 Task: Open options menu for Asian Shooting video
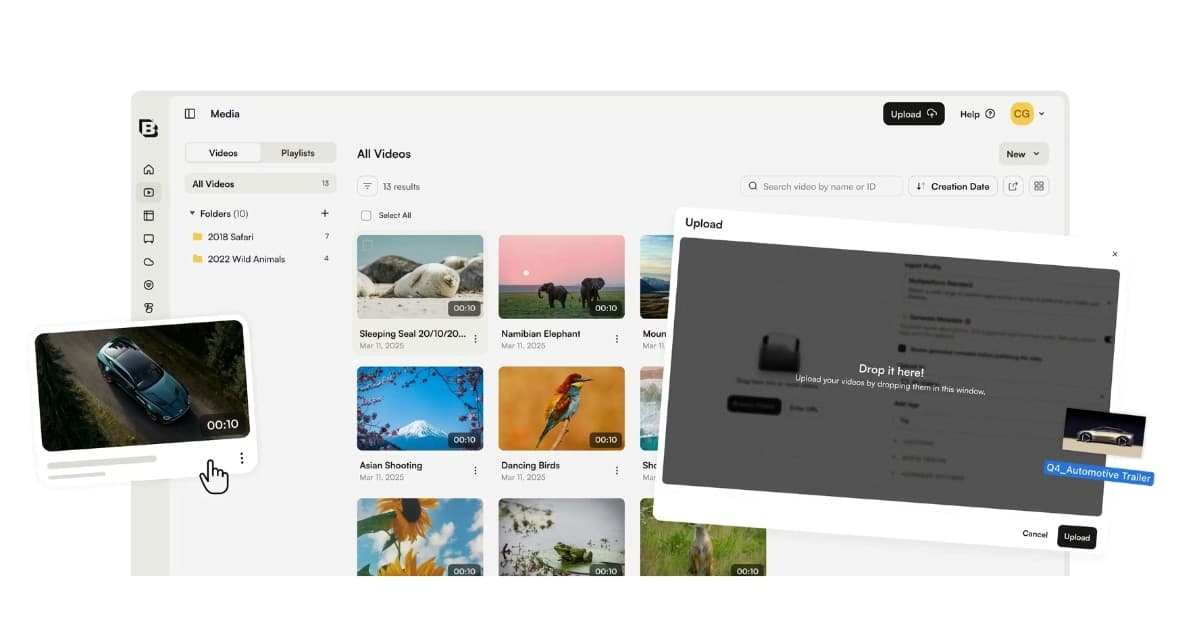pos(475,470)
